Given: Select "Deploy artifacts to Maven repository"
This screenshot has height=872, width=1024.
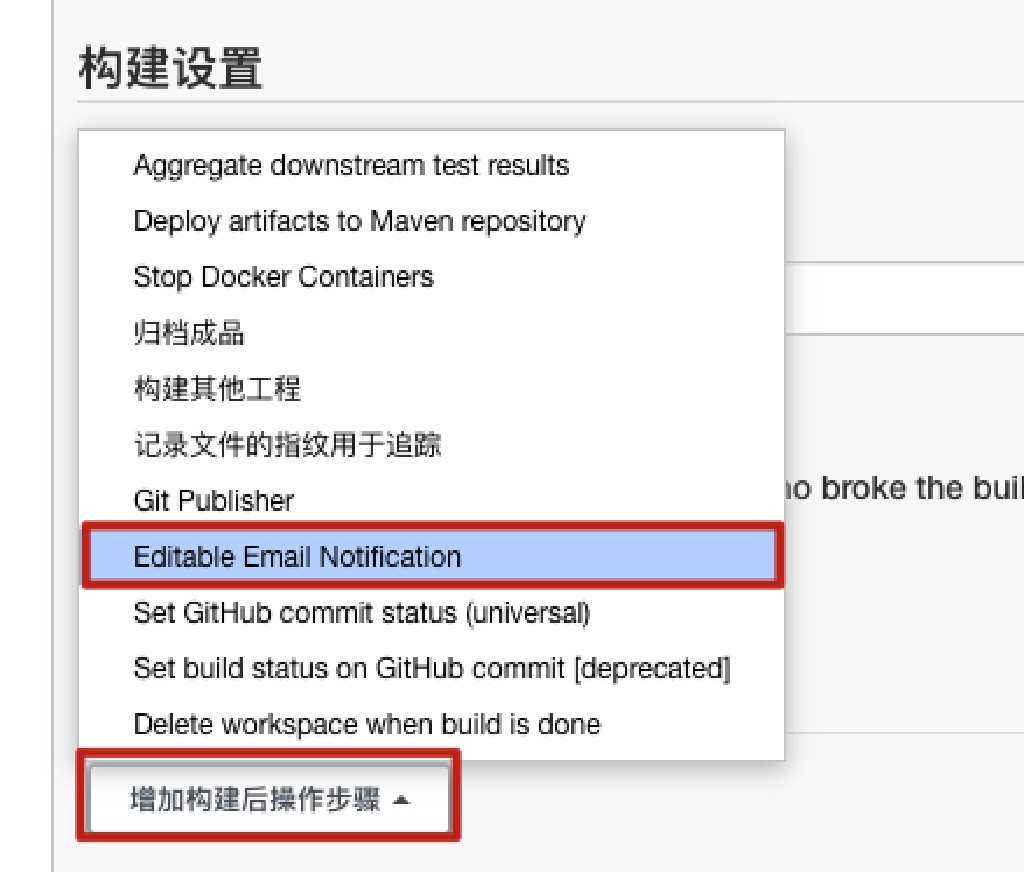Looking at the screenshot, I should coord(359,221).
